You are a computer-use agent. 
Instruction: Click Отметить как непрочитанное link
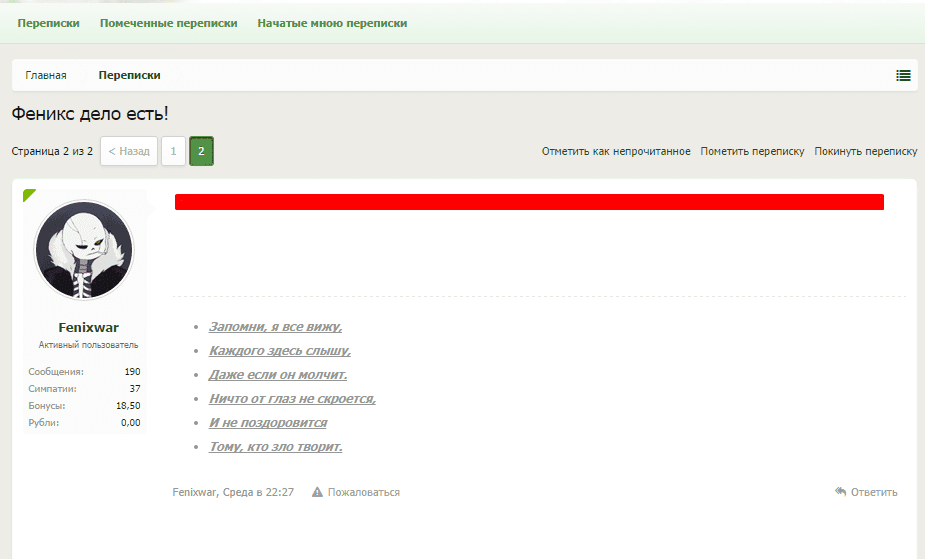pyautogui.click(x=616, y=151)
